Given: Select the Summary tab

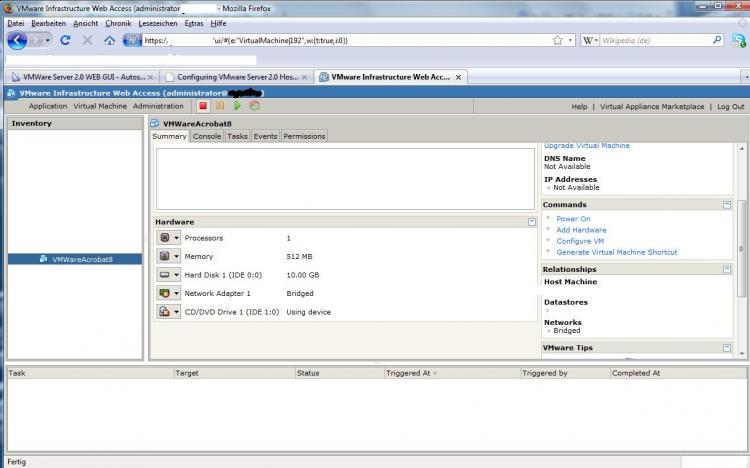Looking at the screenshot, I should pos(169,136).
